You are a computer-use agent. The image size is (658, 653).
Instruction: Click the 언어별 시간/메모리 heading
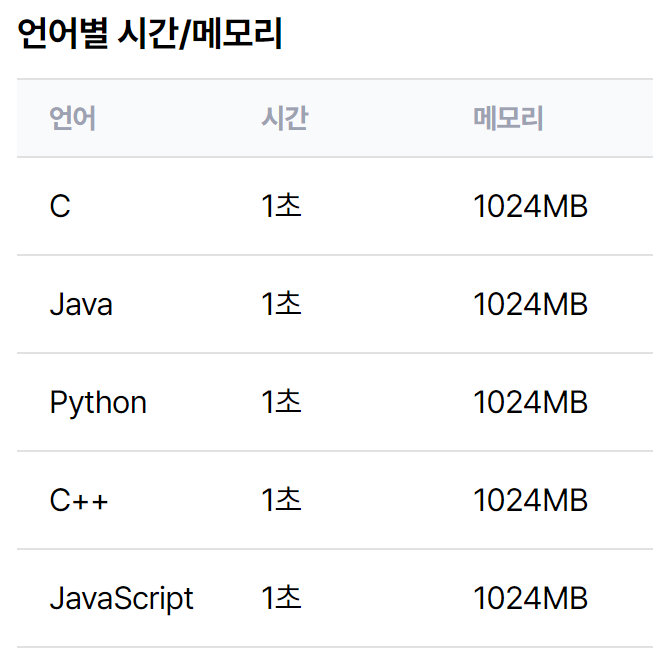tap(150, 34)
